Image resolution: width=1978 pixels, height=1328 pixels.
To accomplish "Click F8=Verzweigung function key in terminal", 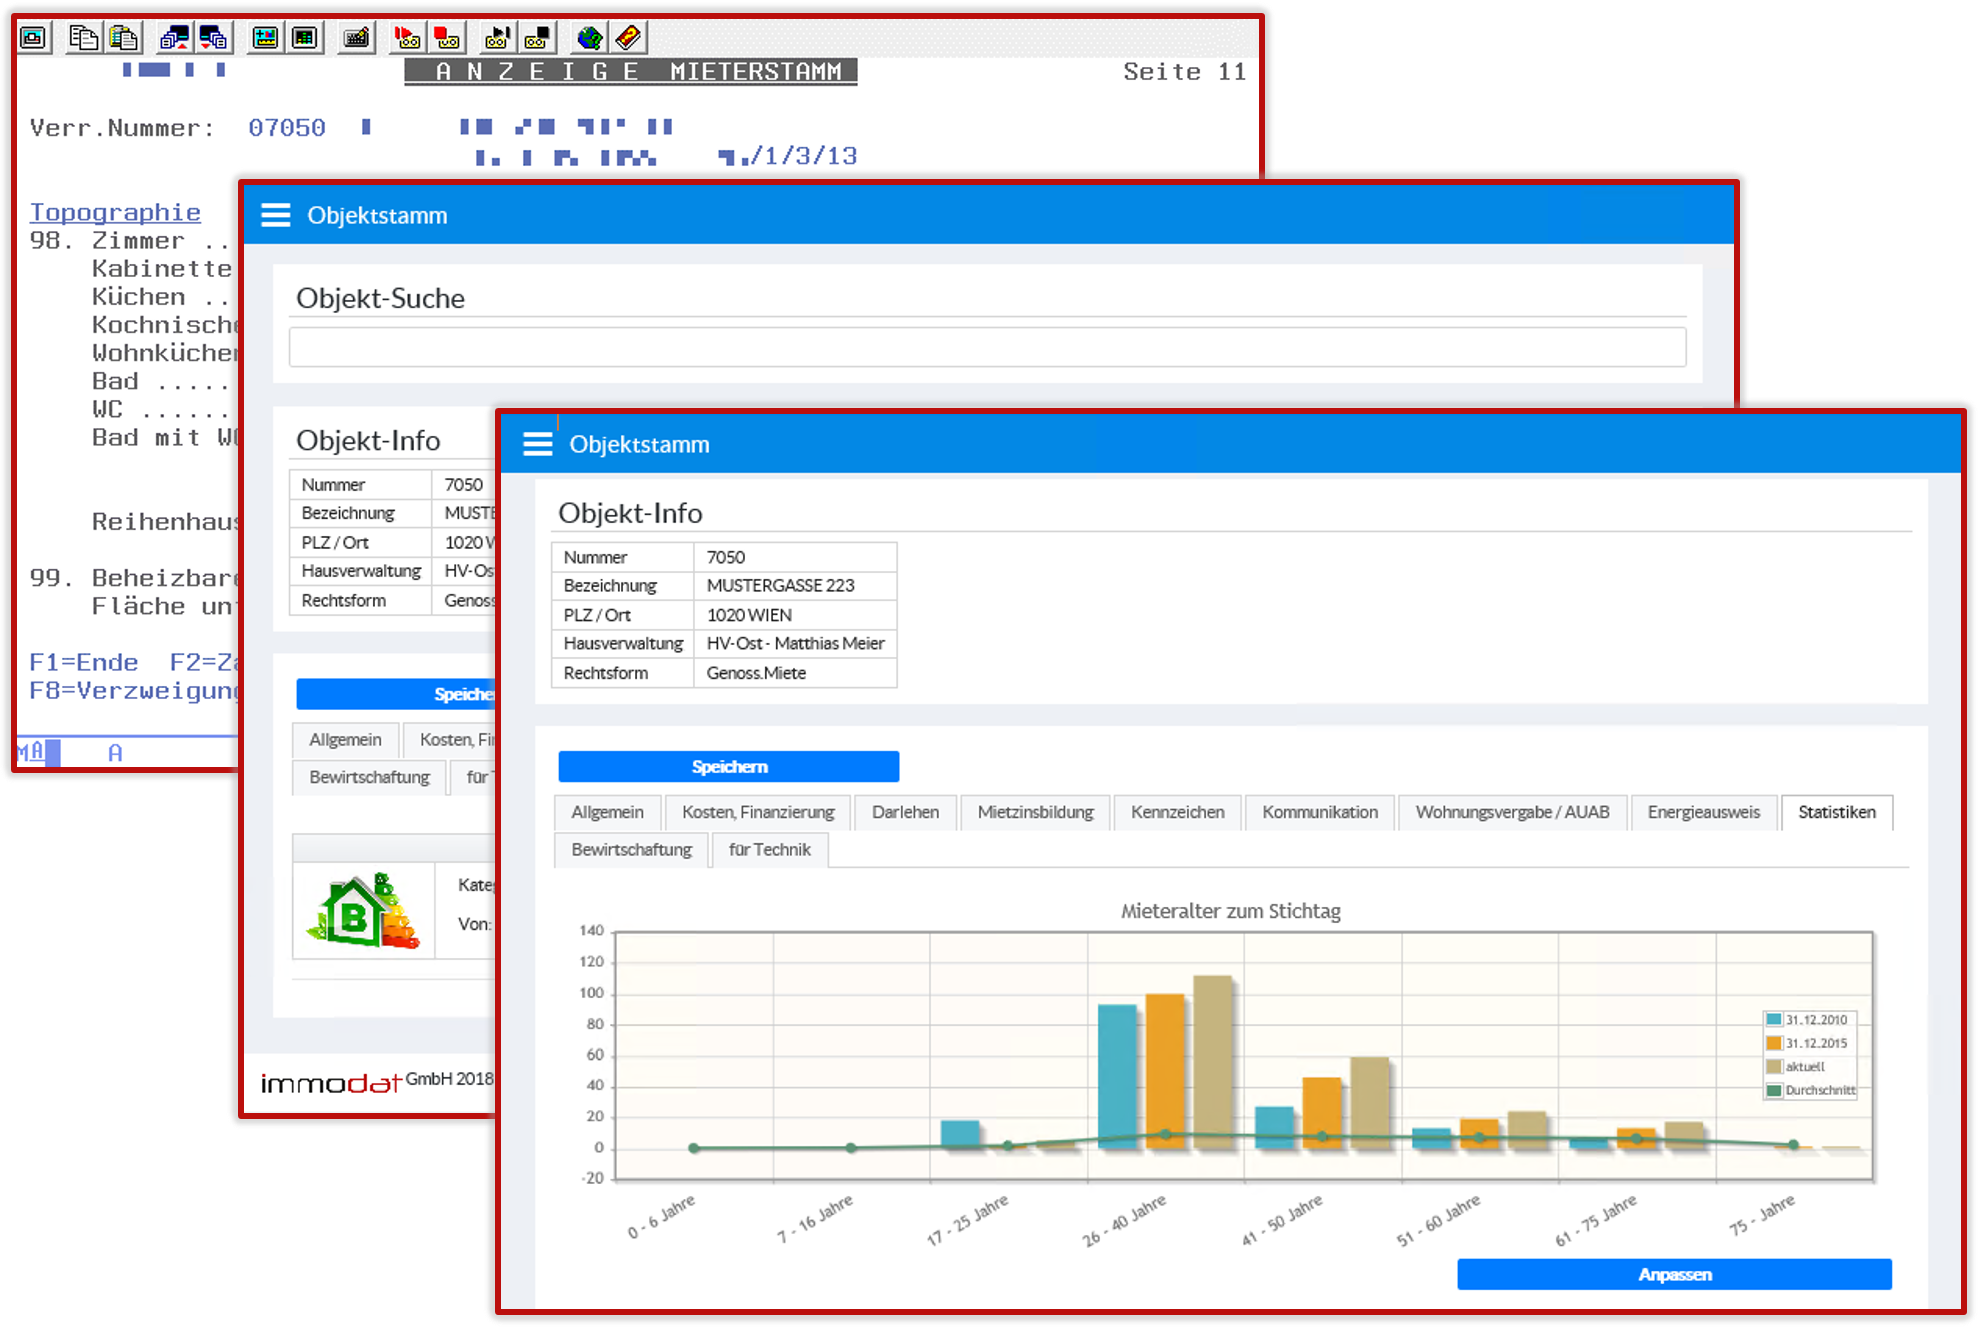I will 134,690.
